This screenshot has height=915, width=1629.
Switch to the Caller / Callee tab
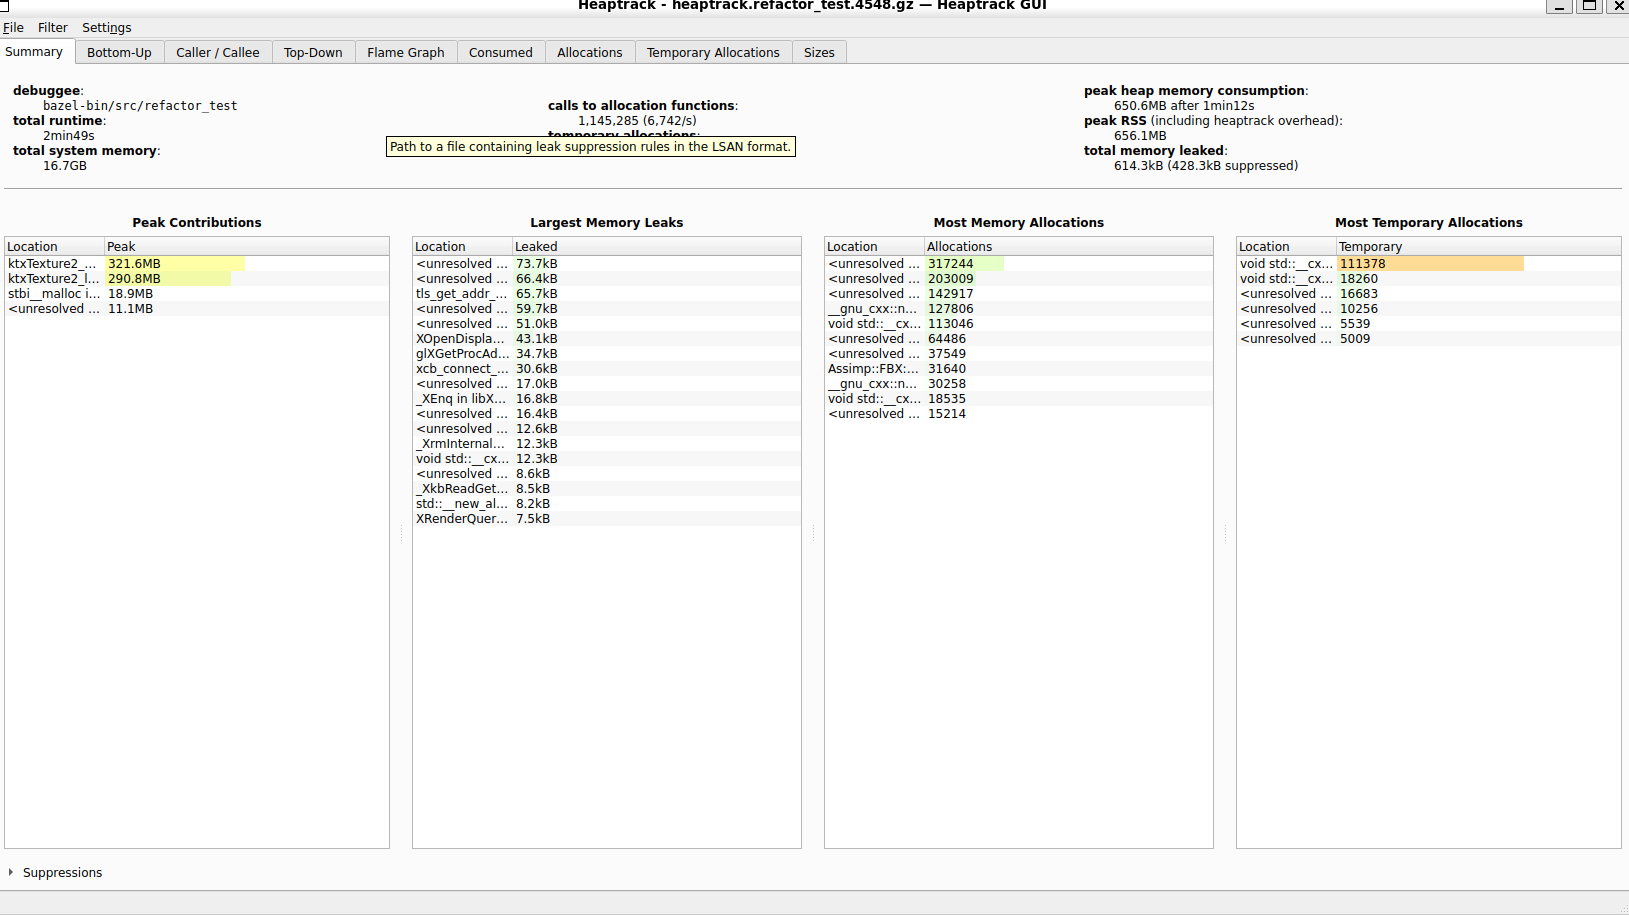click(x=217, y=53)
